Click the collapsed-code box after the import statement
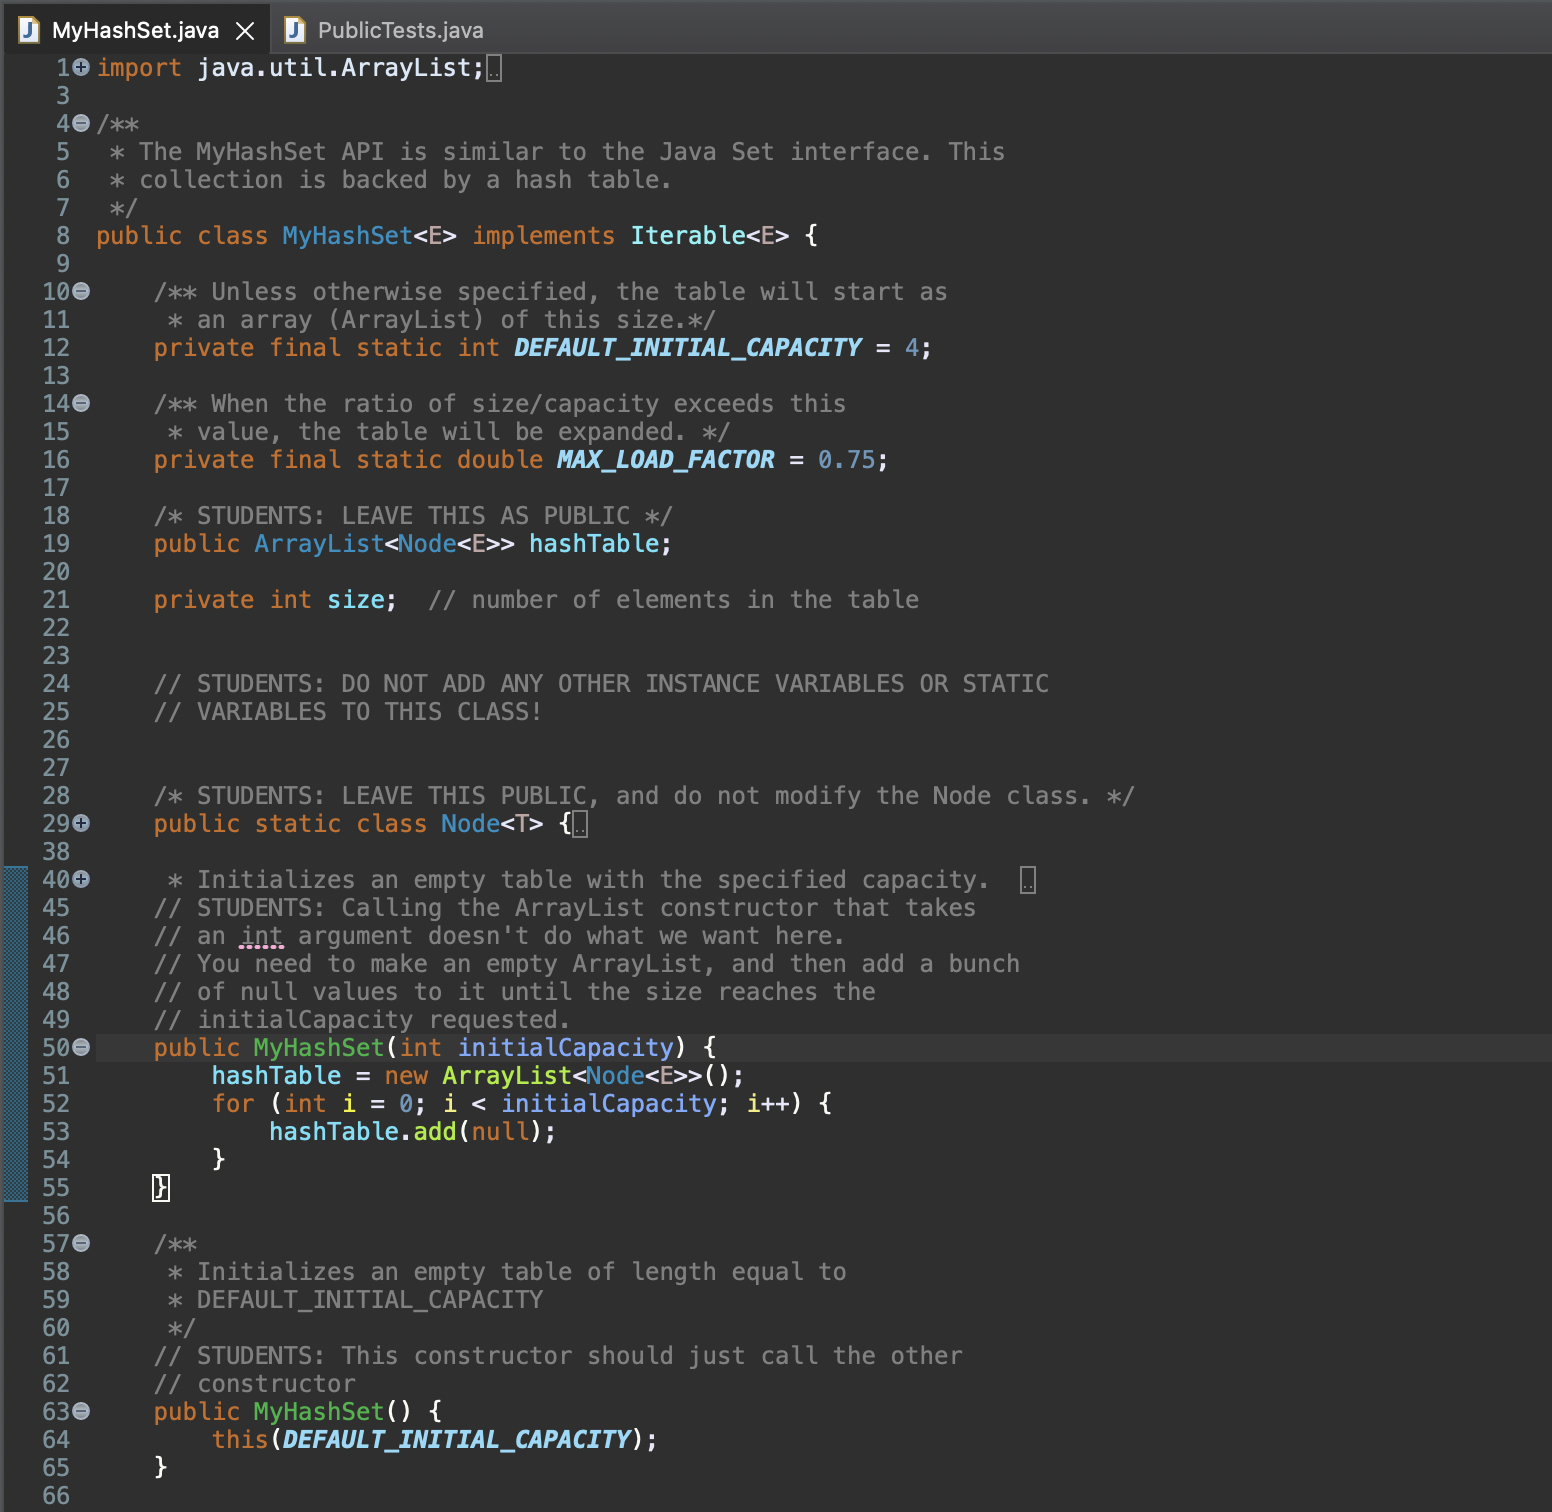Viewport: 1552px width, 1512px height. 494,68
